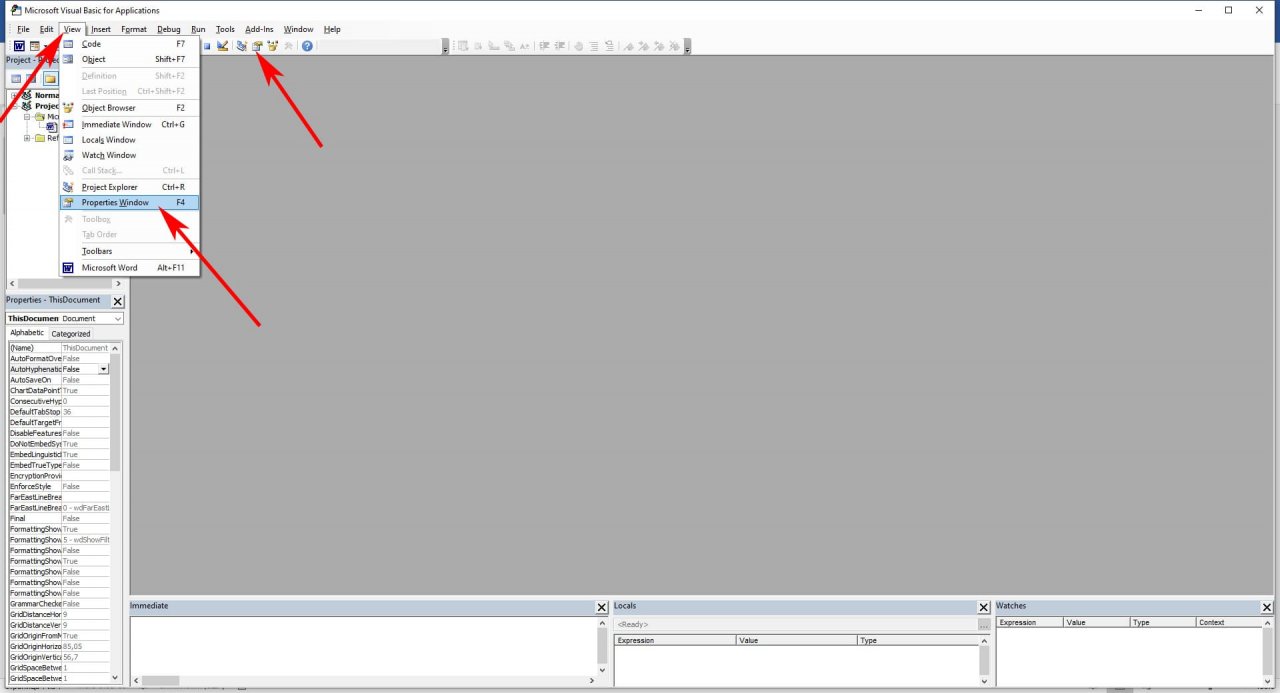1280x693 pixels.
Task: Select Properties Window menu entry
Action: click(130, 202)
